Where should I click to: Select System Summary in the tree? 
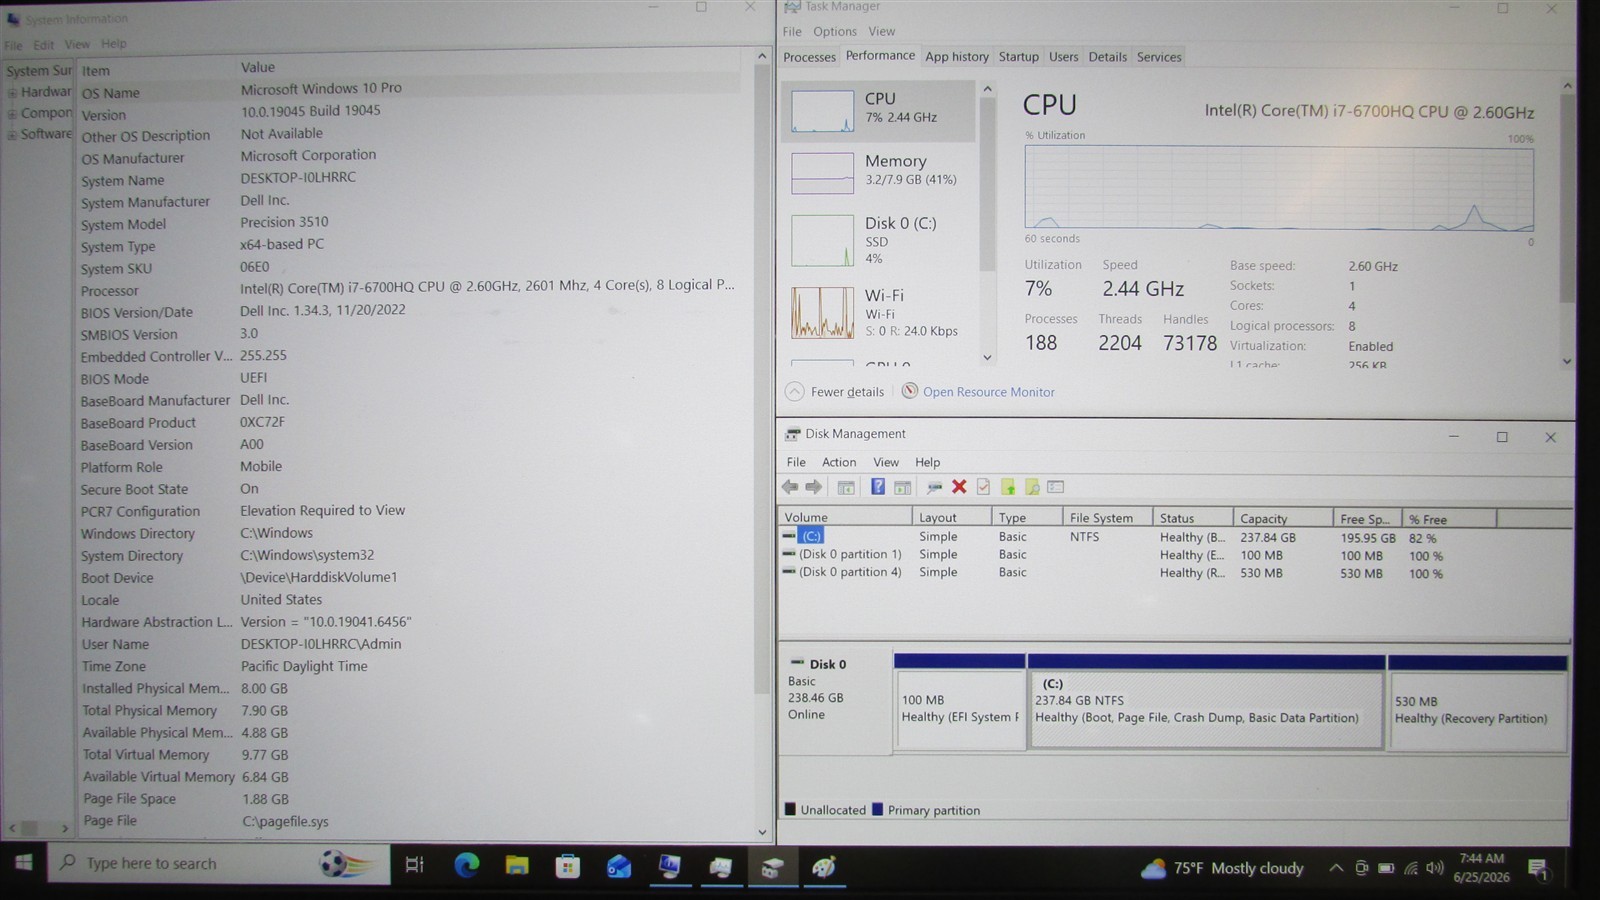point(39,71)
